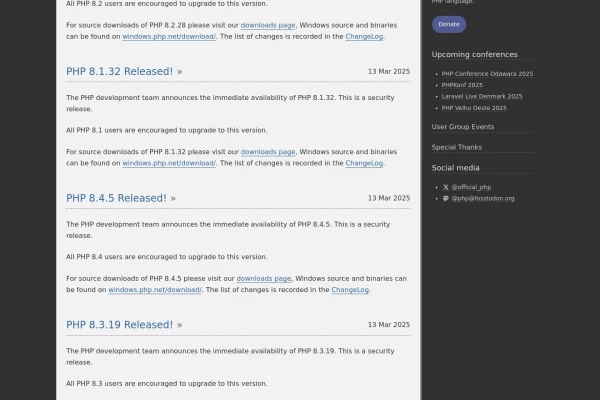Open Laravel Live Denmark 2025 link
Screen dimensions: 600x400
[x=482, y=96]
